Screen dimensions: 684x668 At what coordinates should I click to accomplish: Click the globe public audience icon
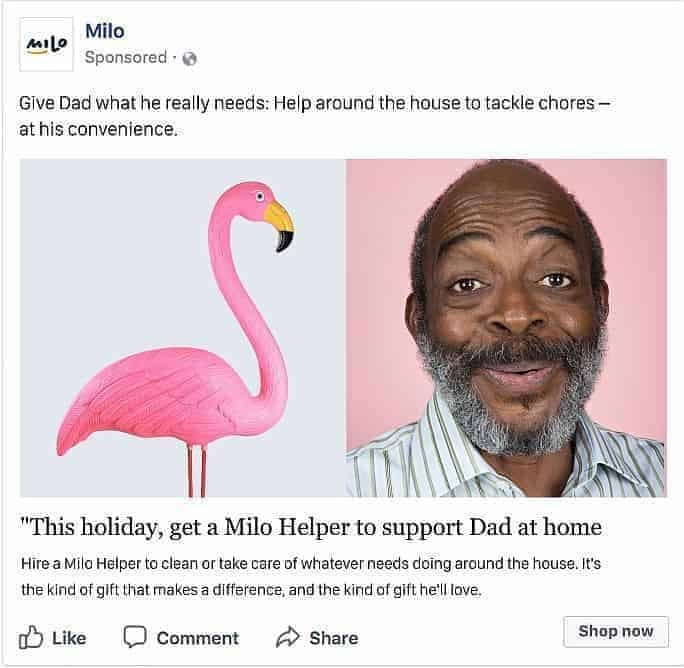click(x=189, y=58)
